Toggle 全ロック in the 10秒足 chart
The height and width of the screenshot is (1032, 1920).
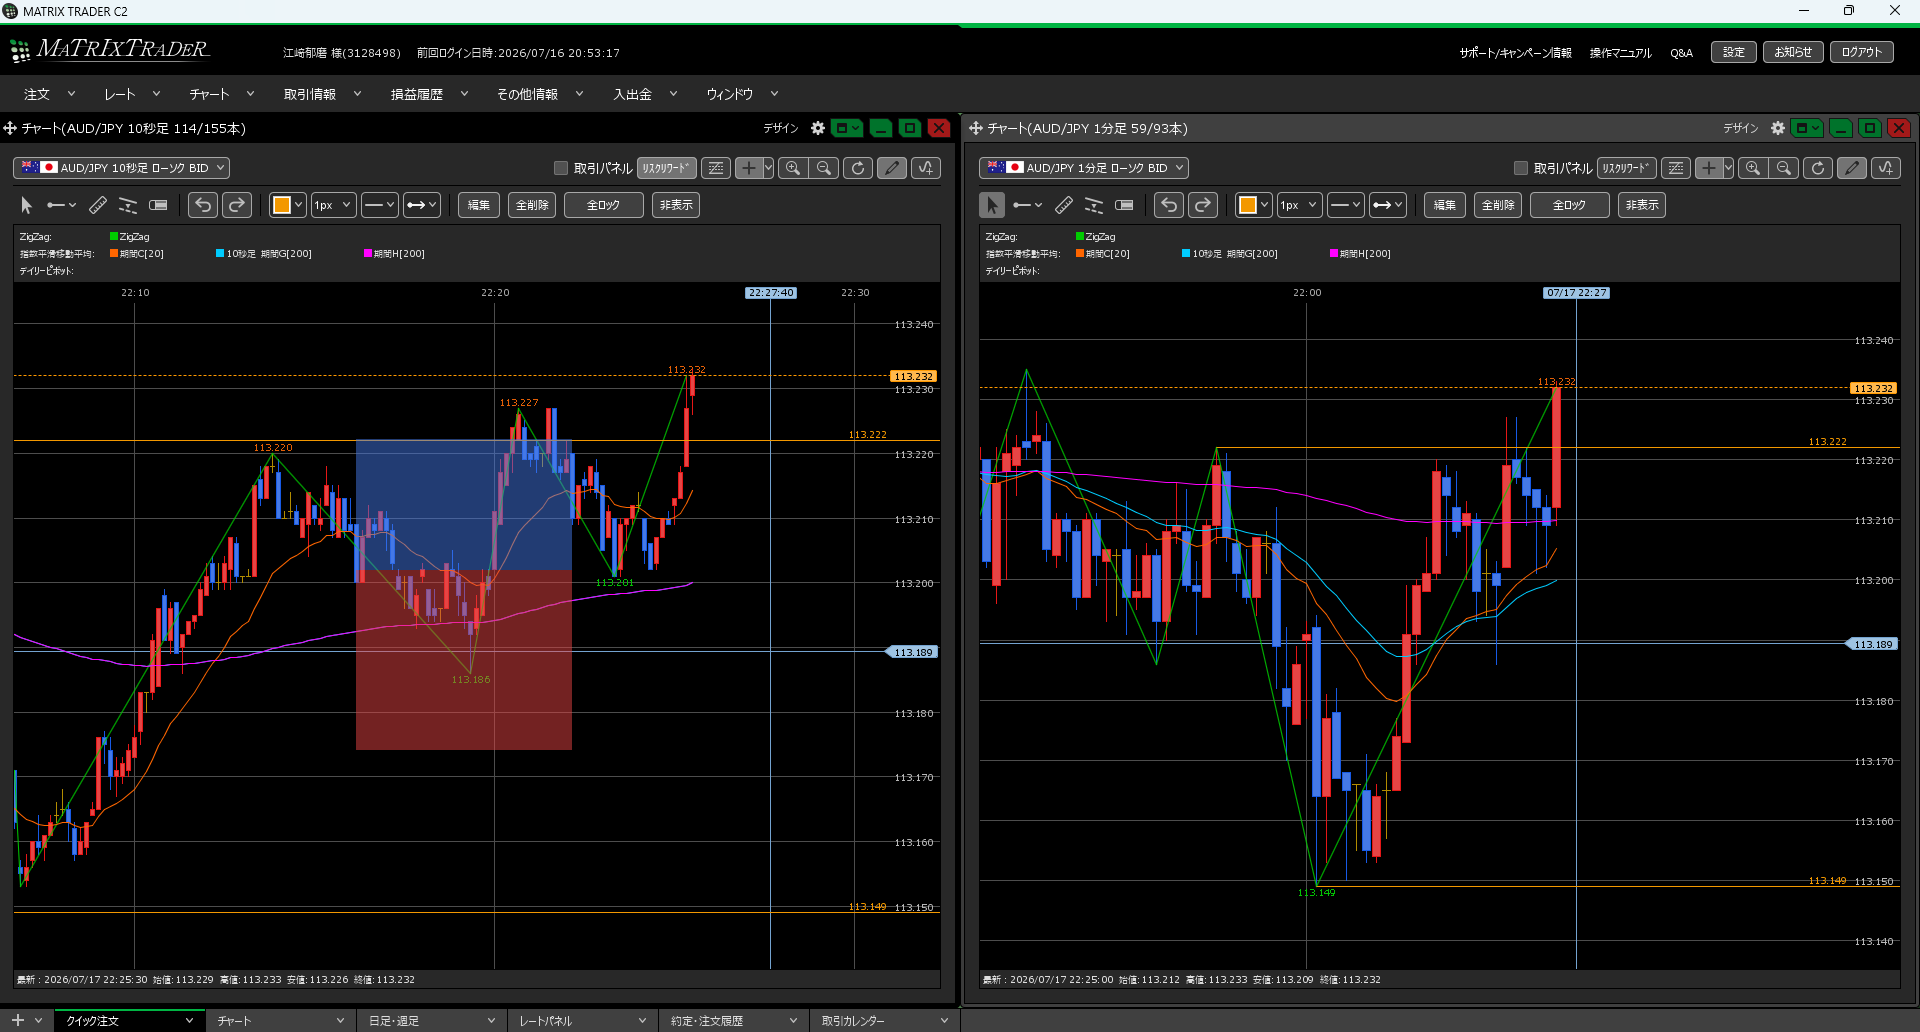pyautogui.click(x=603, y=205)
